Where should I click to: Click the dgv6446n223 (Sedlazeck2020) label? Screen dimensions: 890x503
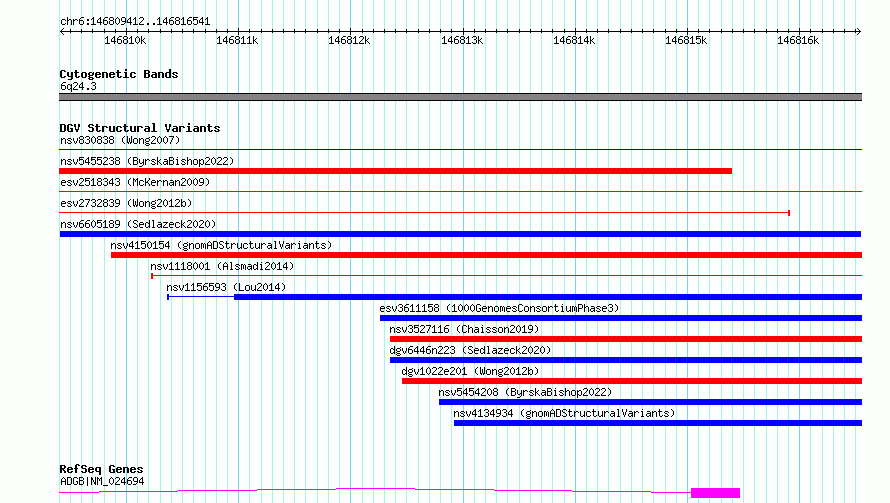point(470,350)
